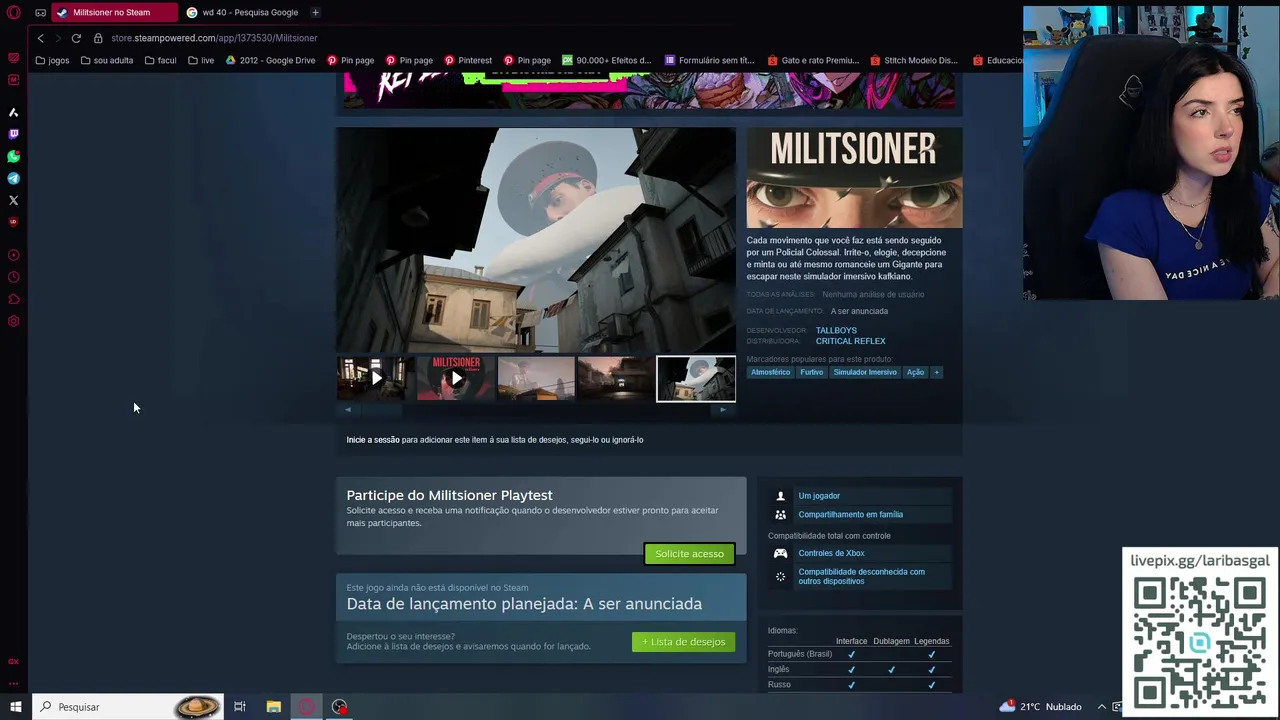Screen dimensions: 1280x720
Task: Open the Gato e rato Premiu... bookmark
Action: (x=813, y=60)
